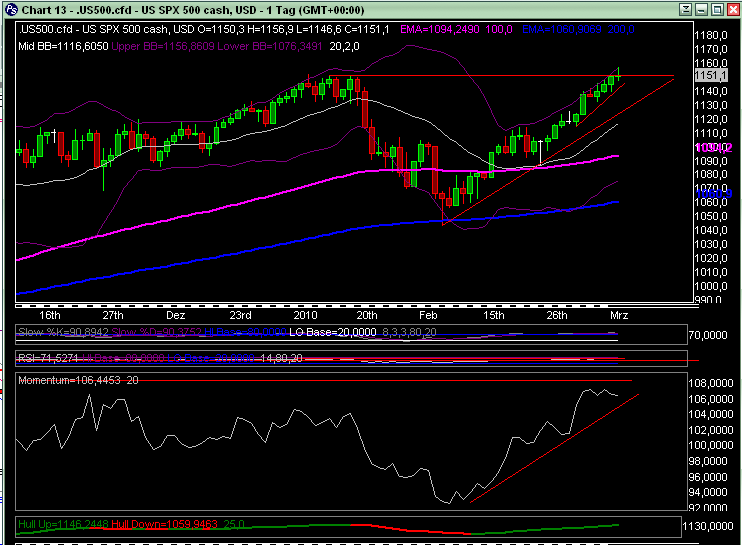Click the red horizontal resistance line
Viewport: 742px width, 545px height.
pos(502,76)
